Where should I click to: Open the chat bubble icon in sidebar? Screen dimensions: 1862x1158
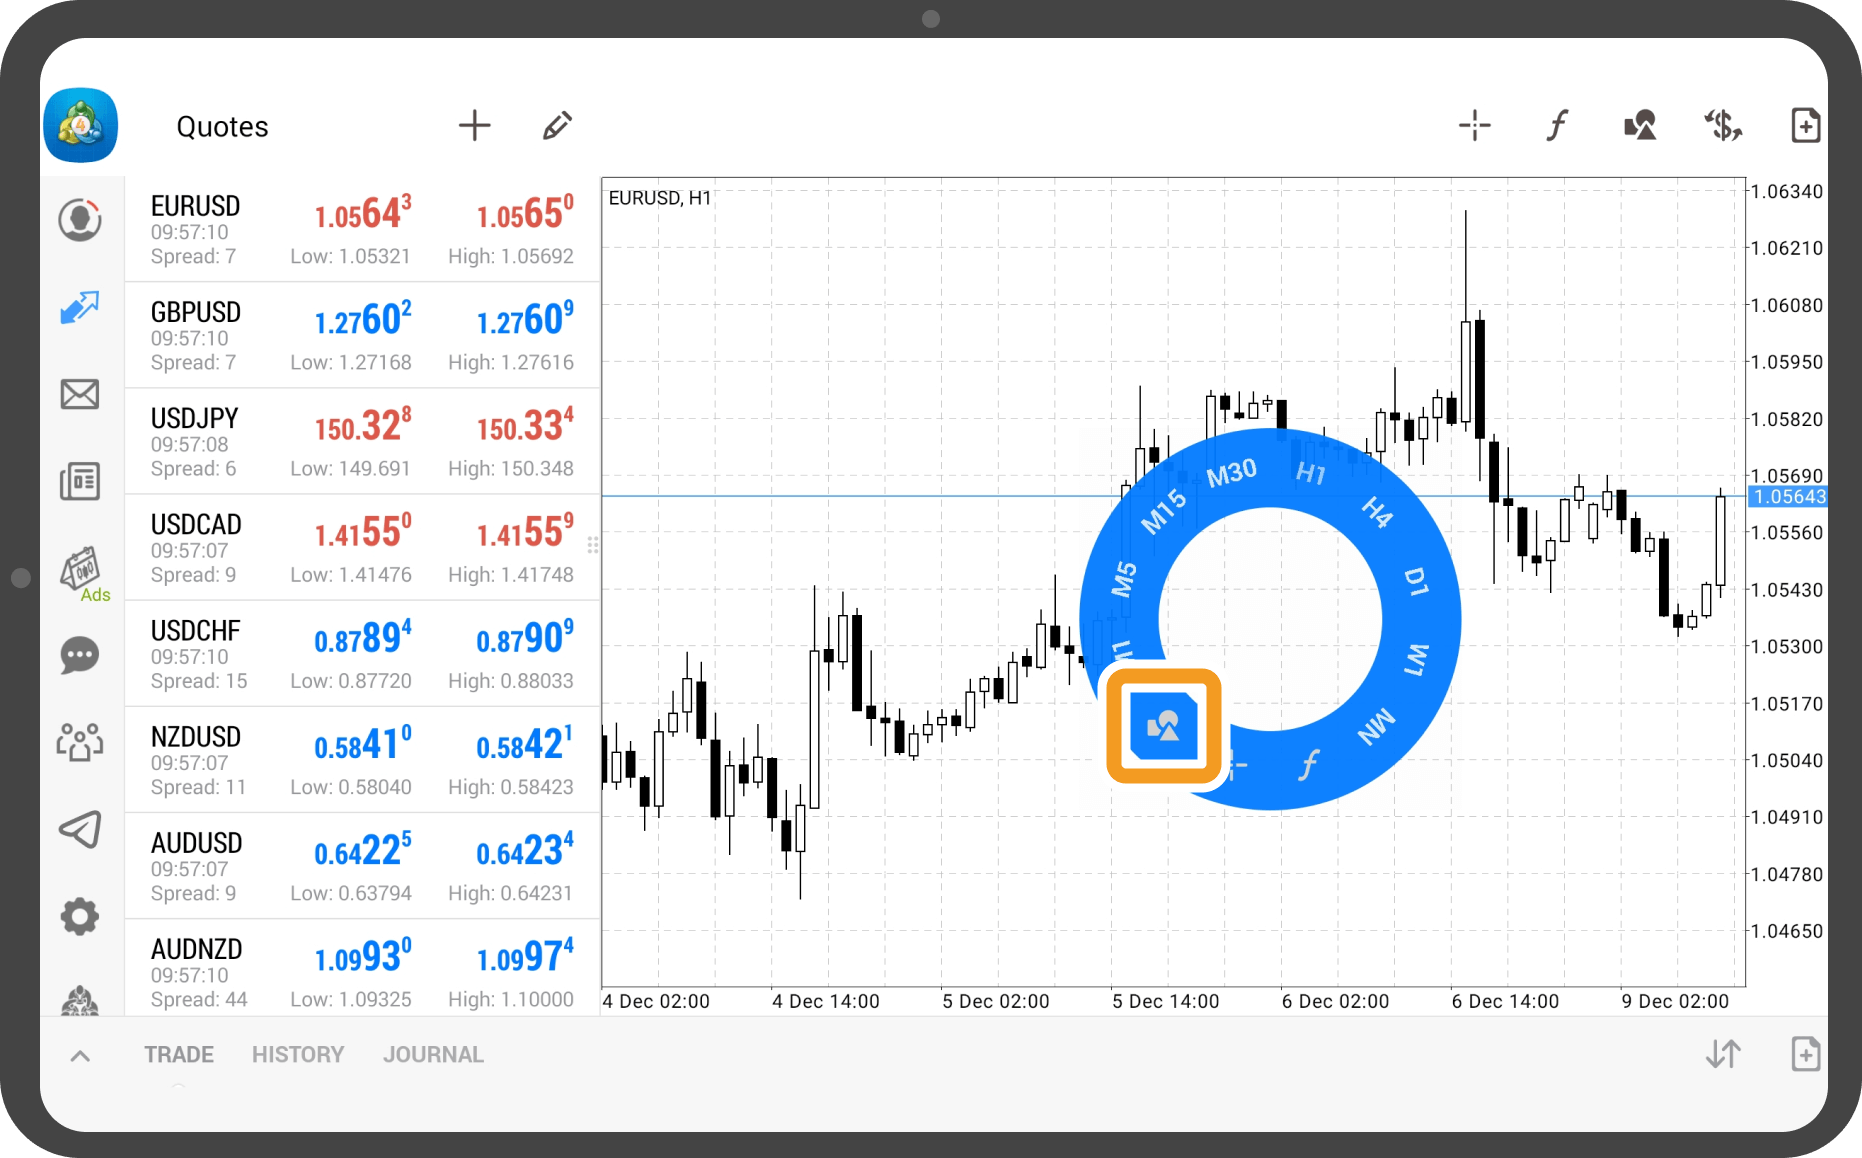point(80,656)
